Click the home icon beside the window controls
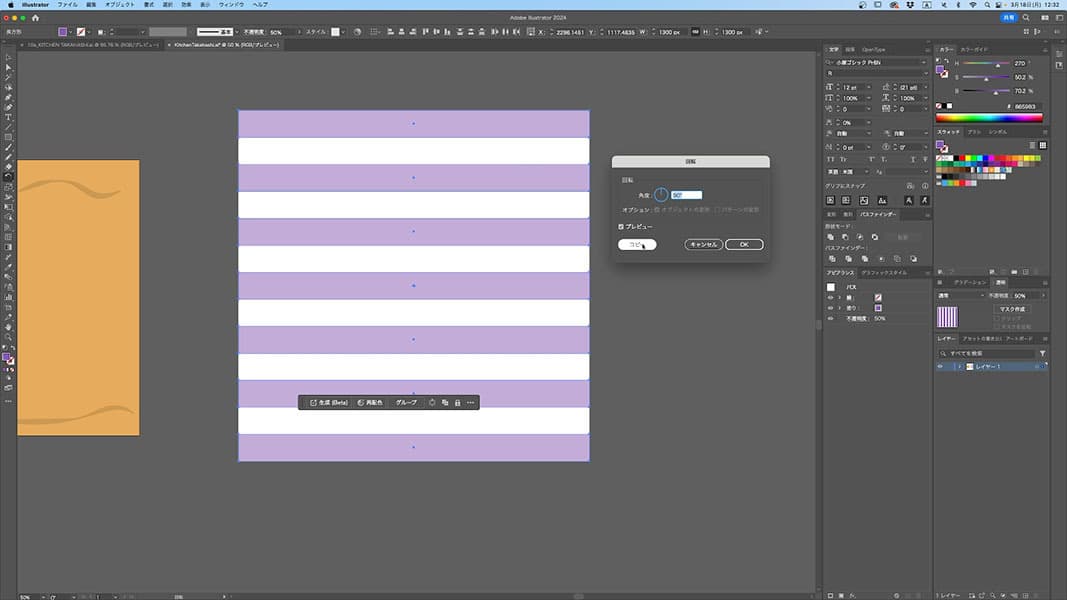 click(36, 17)
